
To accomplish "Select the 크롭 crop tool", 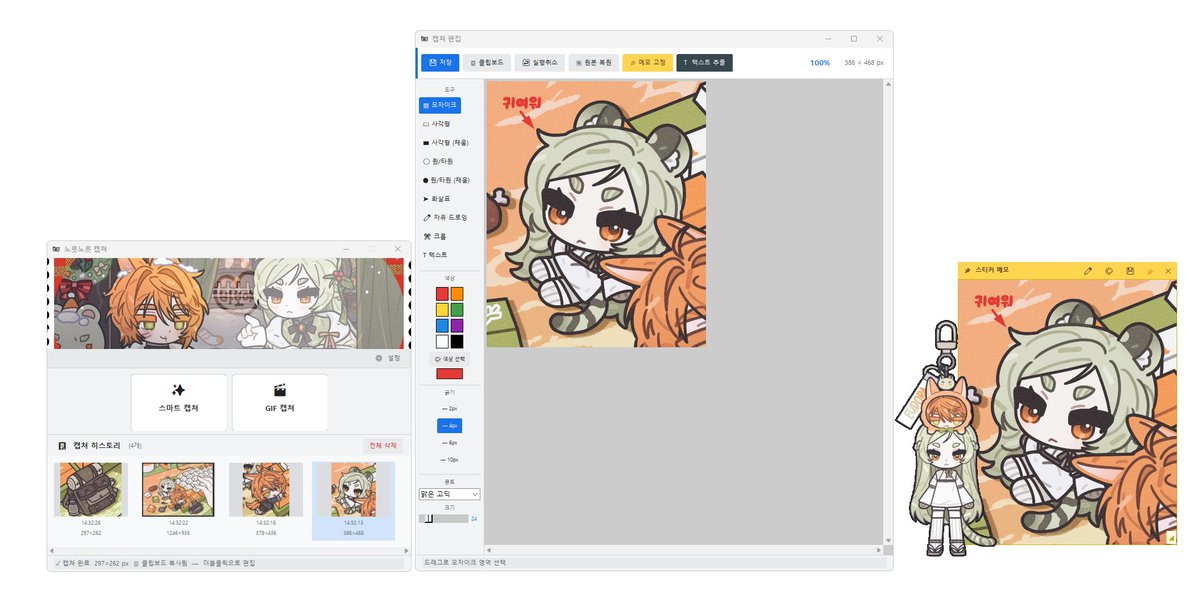I will pos(434,236).
